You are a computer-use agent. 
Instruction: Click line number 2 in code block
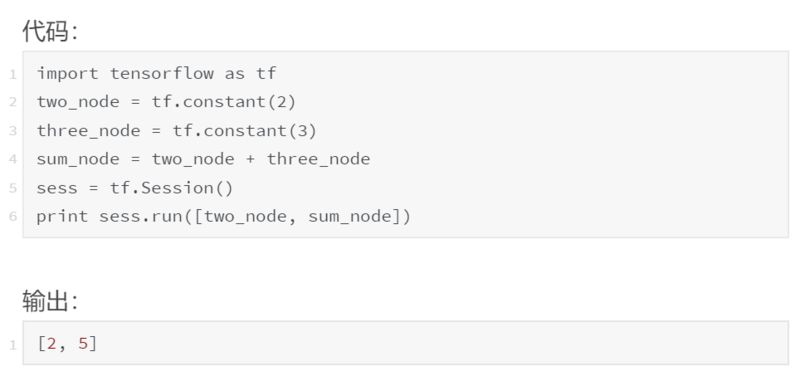coord(13,103)
